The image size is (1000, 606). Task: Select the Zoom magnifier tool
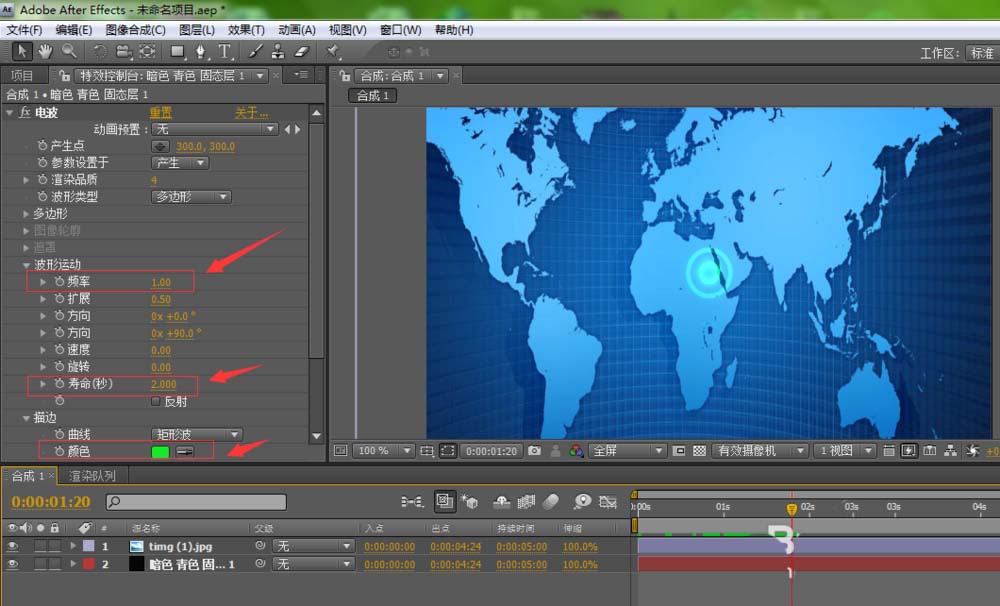(69, 51)
